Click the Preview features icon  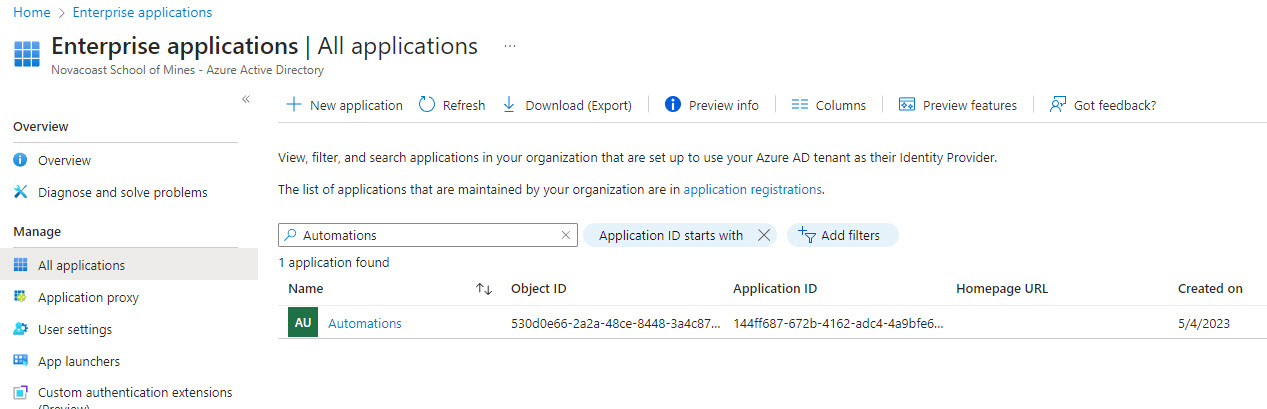[x=907, y=105]
